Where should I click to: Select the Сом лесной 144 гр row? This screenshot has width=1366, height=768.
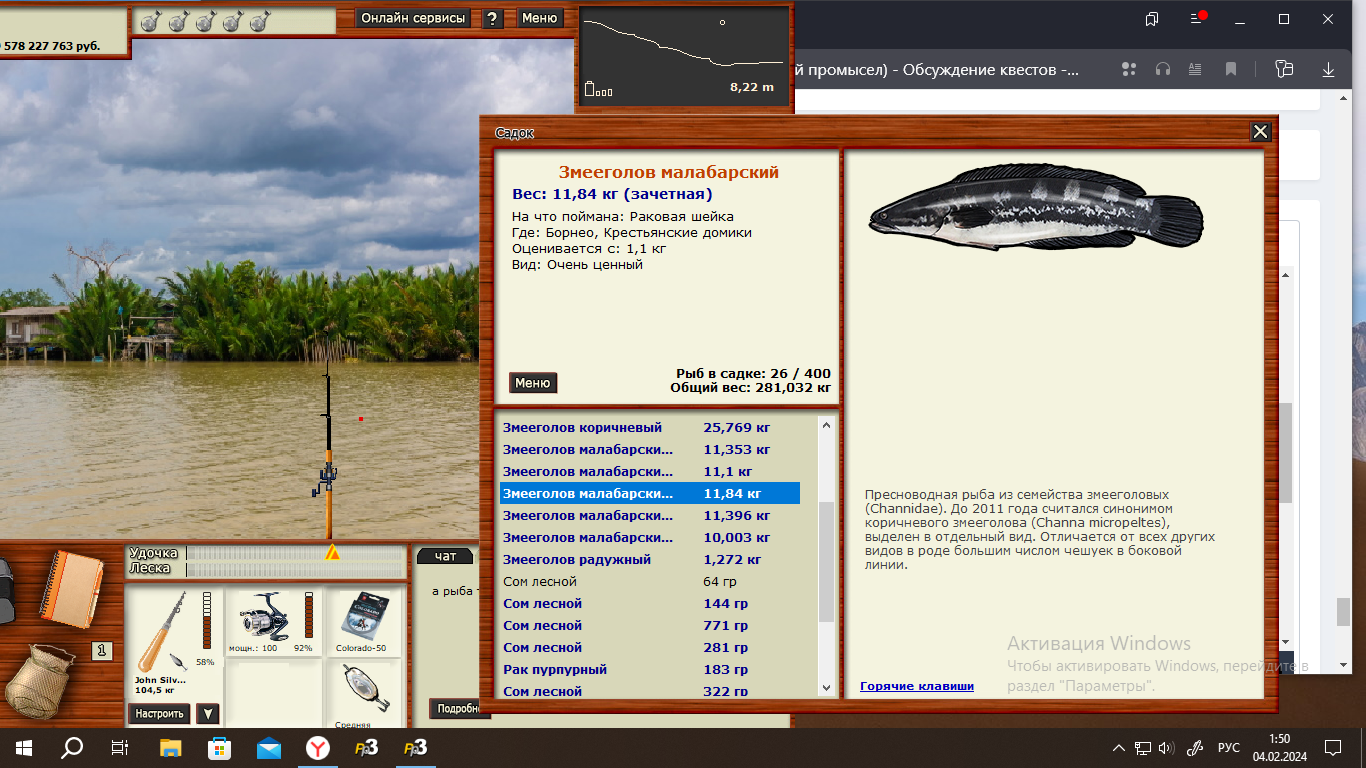(650, 603)
